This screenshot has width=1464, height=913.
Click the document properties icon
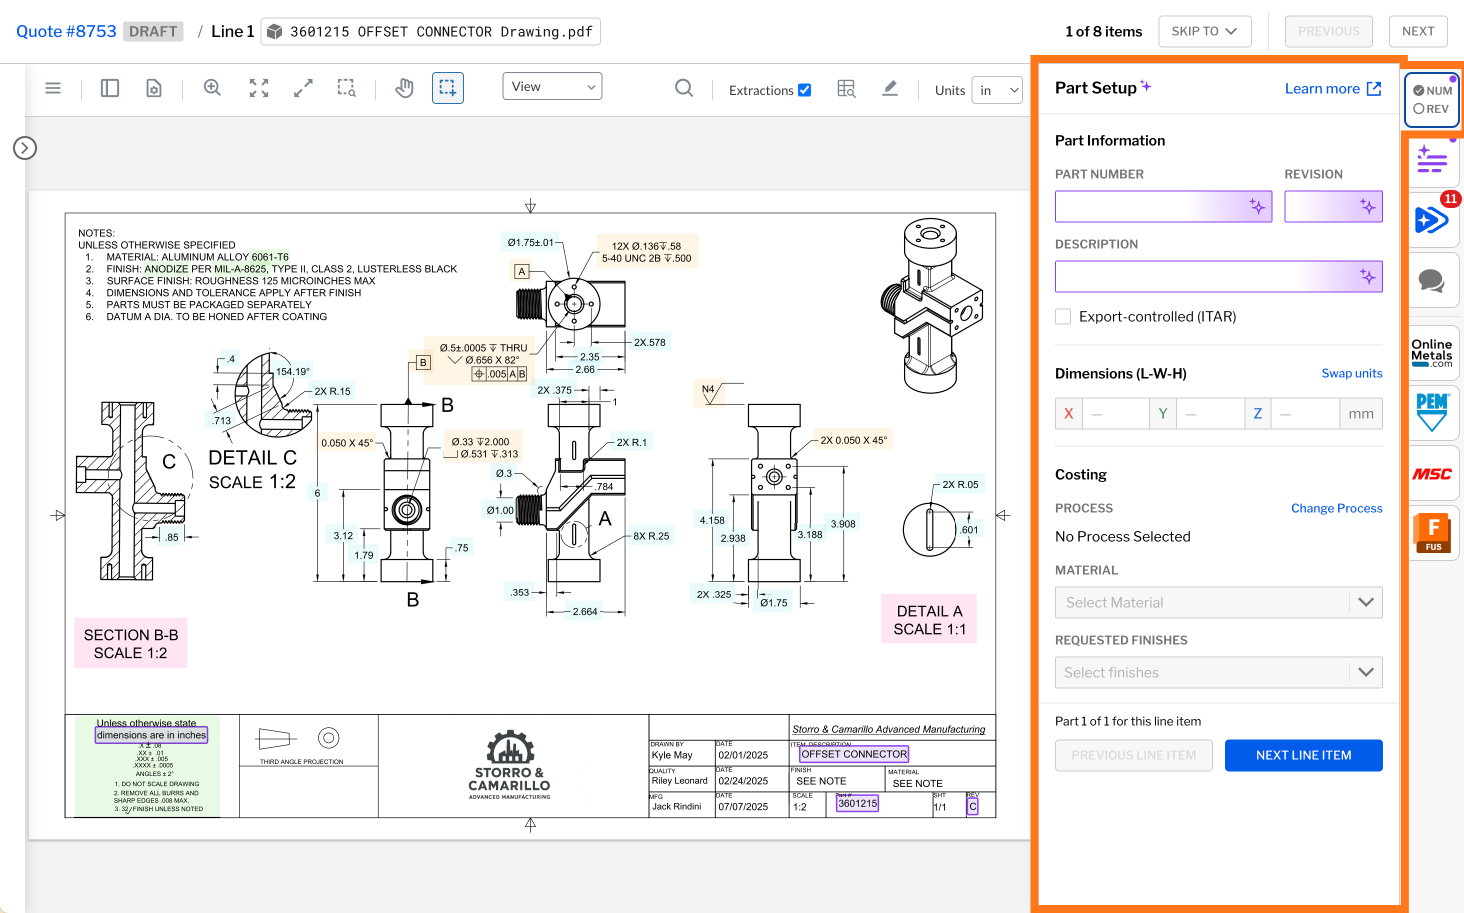point(154,88)
